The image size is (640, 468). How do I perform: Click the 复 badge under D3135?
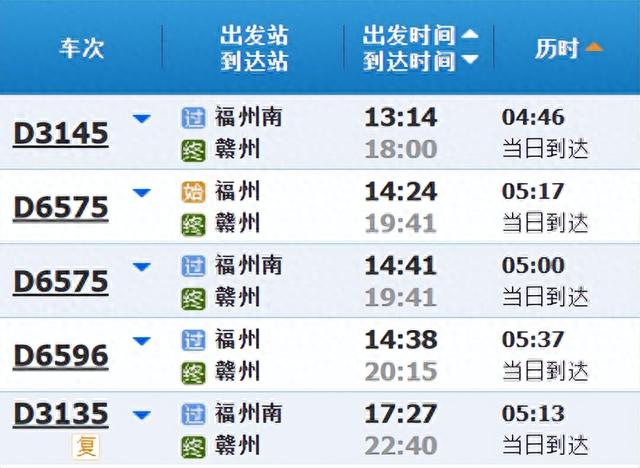[x=86, y=446]
